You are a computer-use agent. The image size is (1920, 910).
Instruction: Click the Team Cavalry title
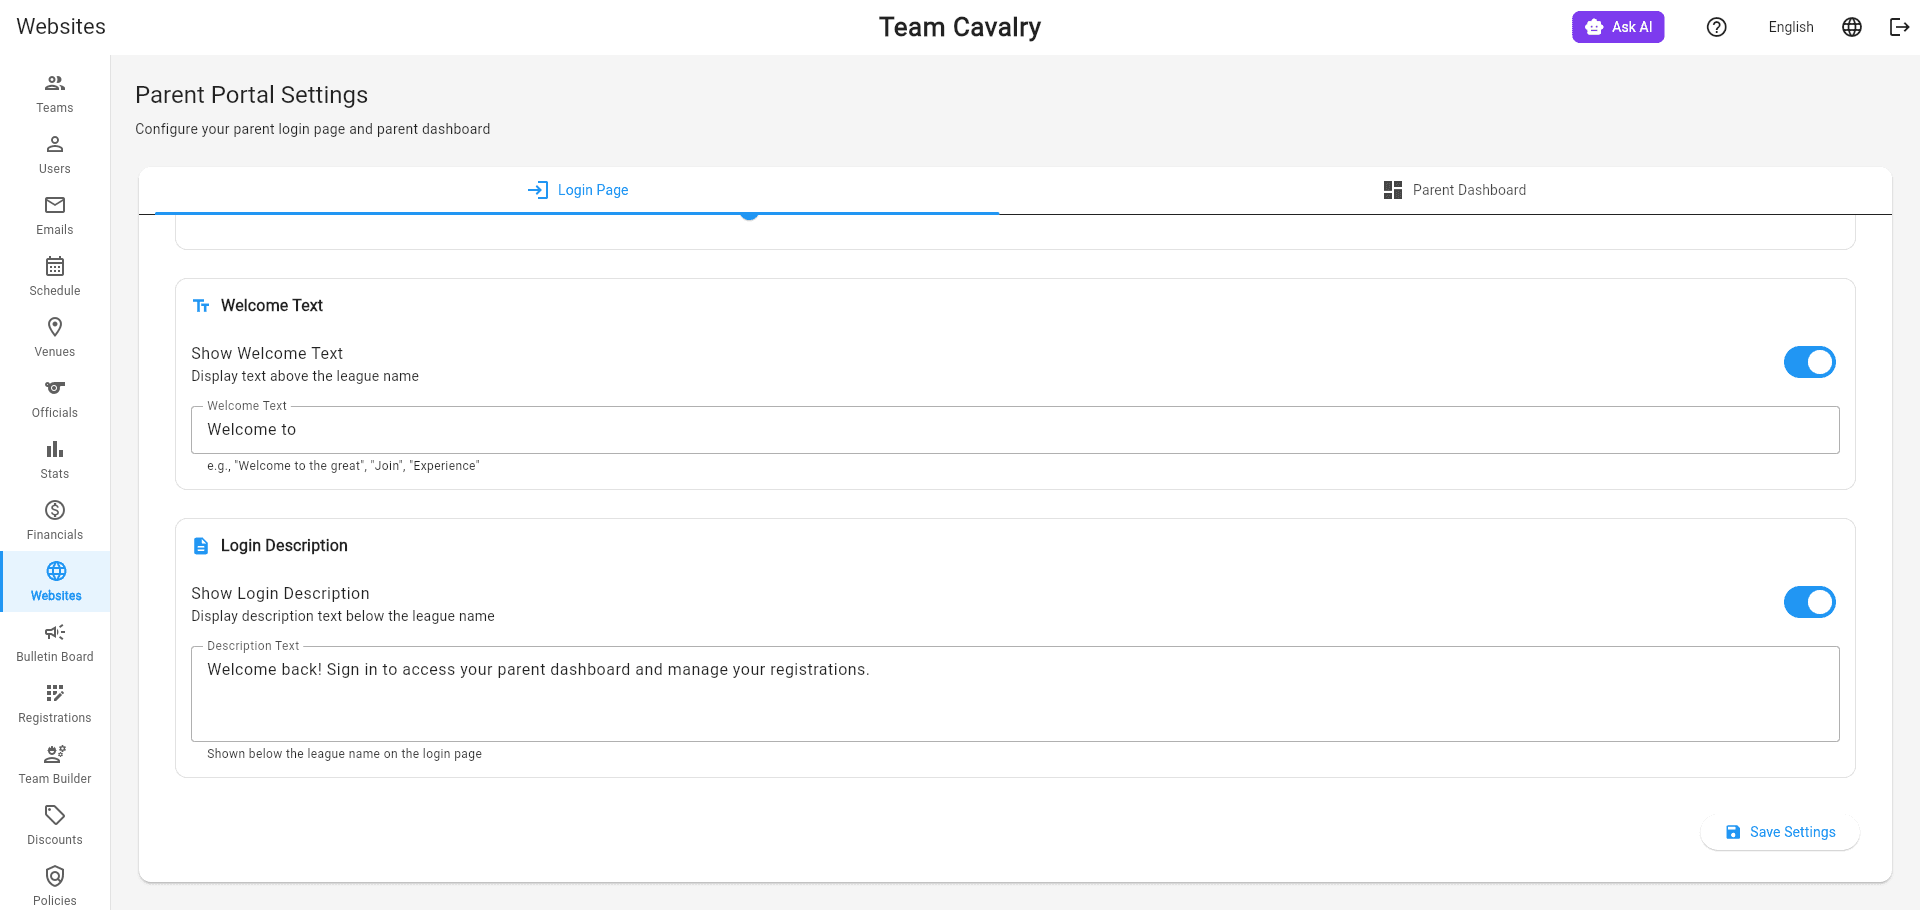960,27
